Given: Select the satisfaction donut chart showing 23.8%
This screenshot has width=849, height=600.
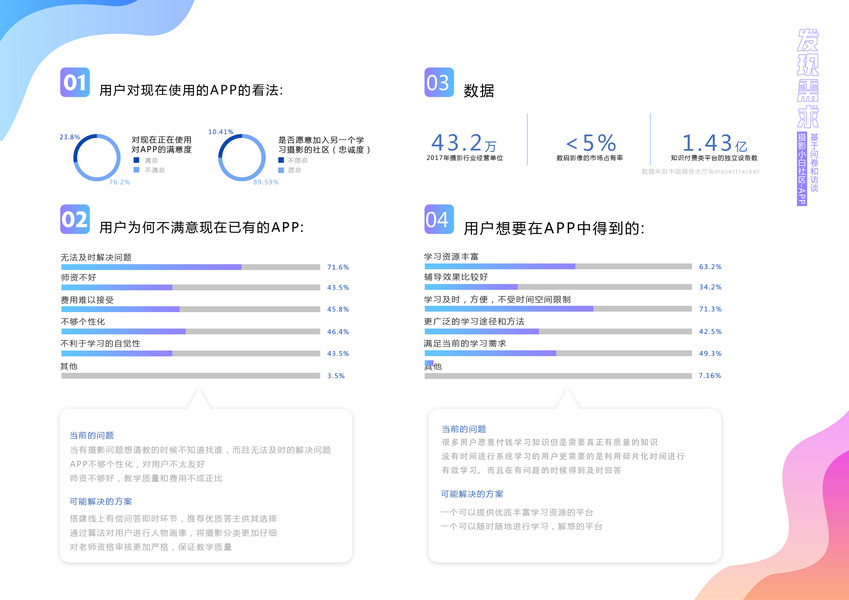Looking at the screenshot, I should coord(96,157).
